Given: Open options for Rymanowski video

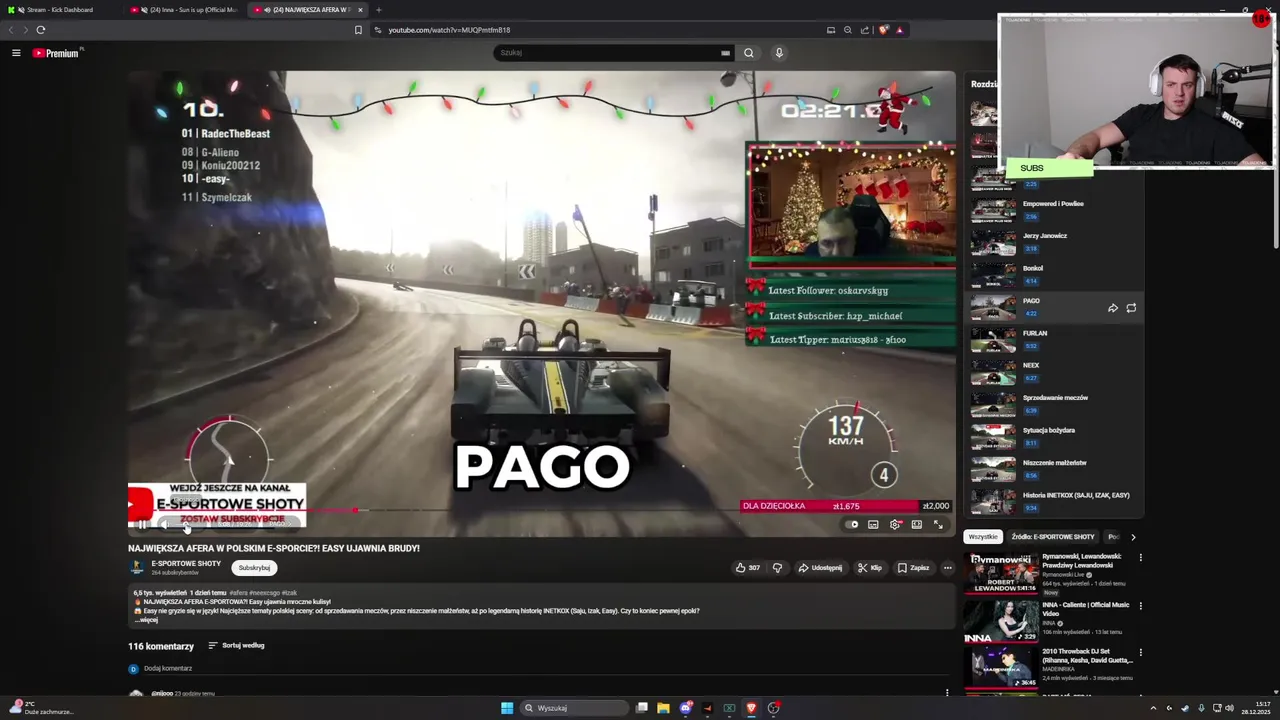Looking at the screenshot, I should (1140, 558).
